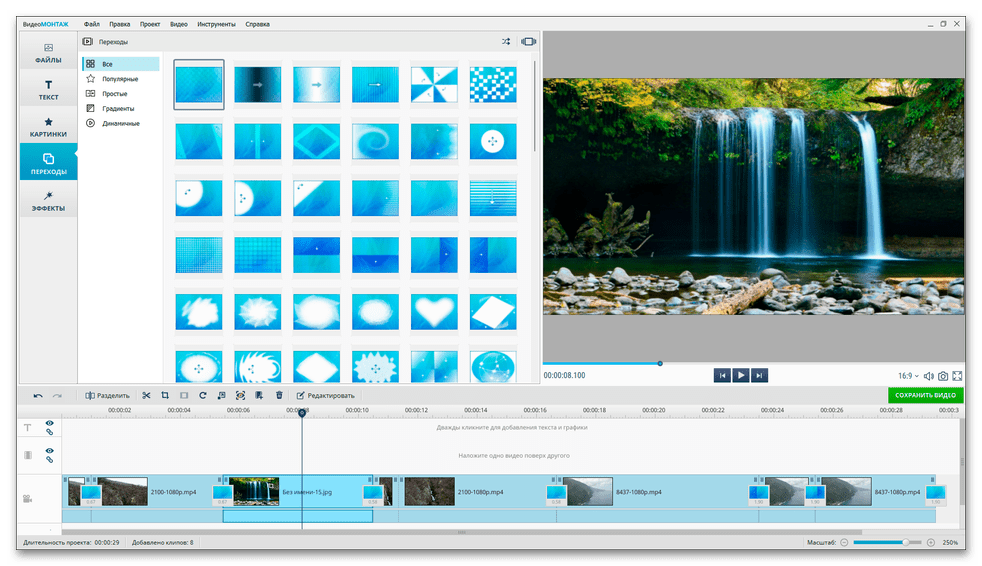Click the undo arrow icon

click(38, 395)
